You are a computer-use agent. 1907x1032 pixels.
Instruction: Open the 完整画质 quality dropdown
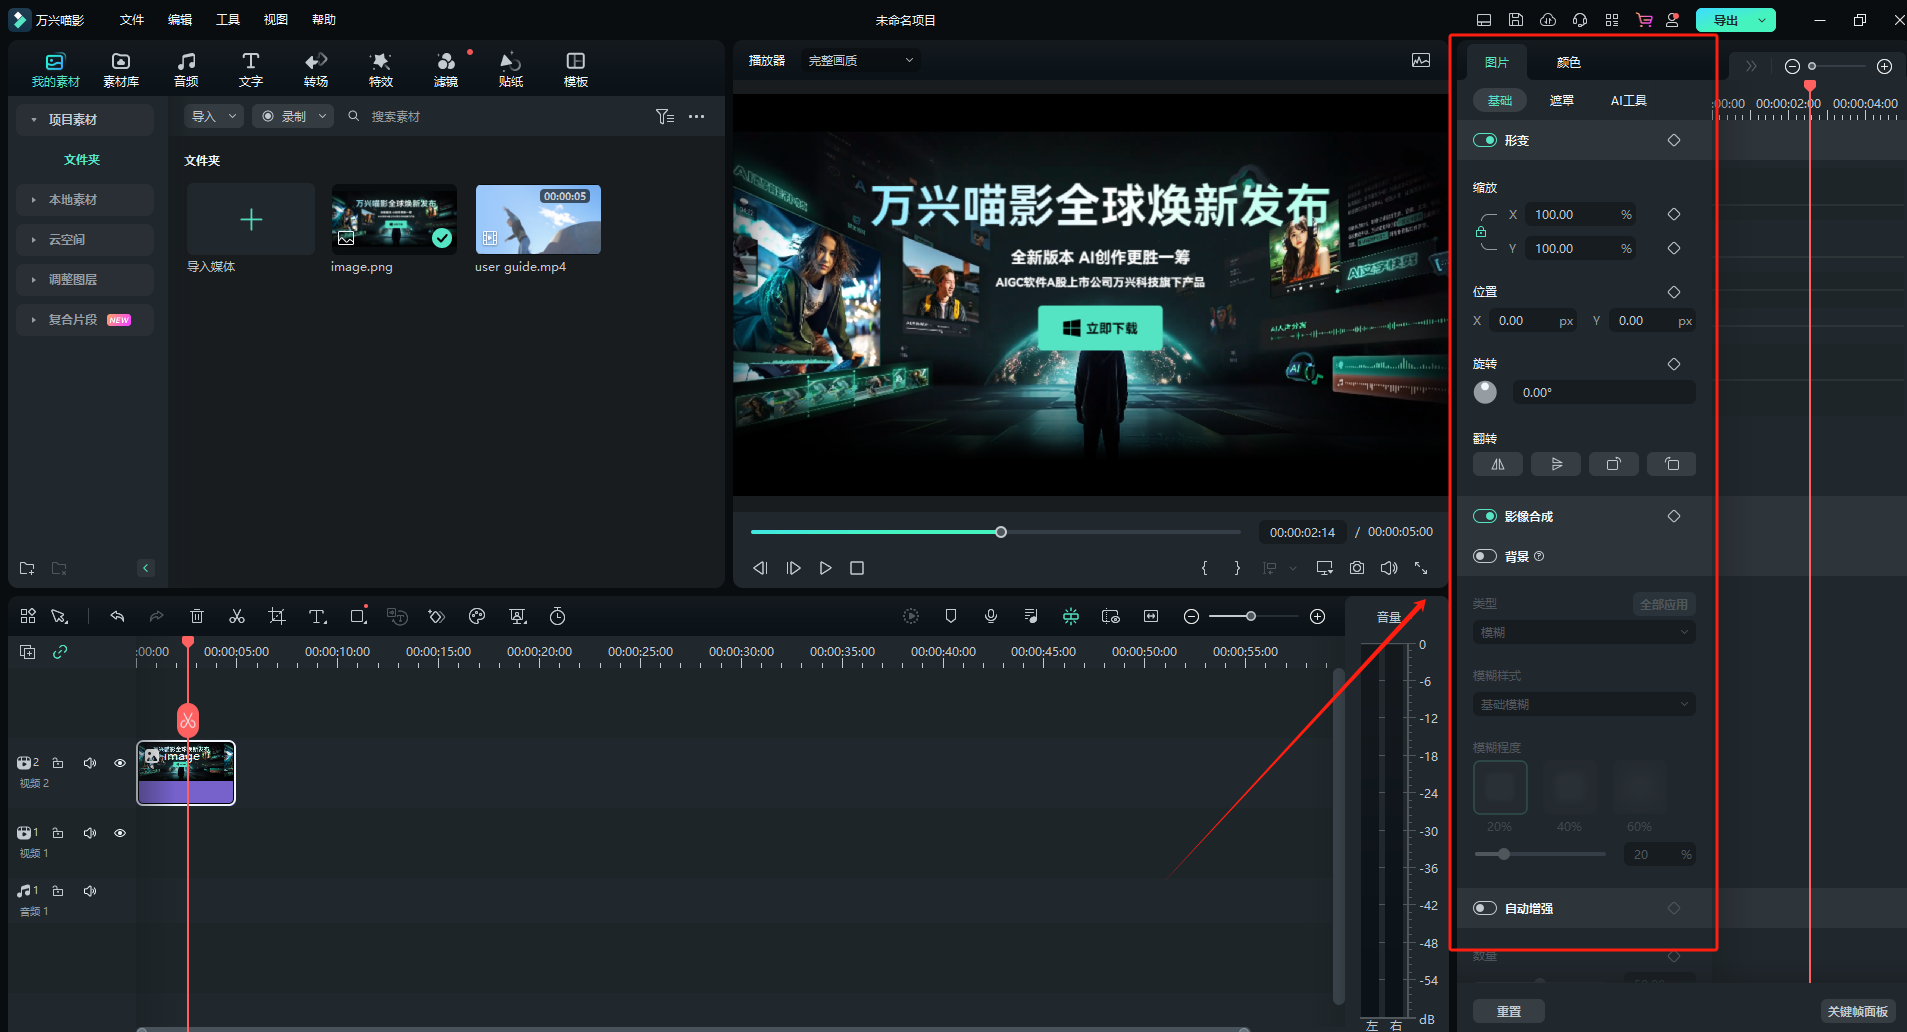pyautogui.click(x=860, y=61)
